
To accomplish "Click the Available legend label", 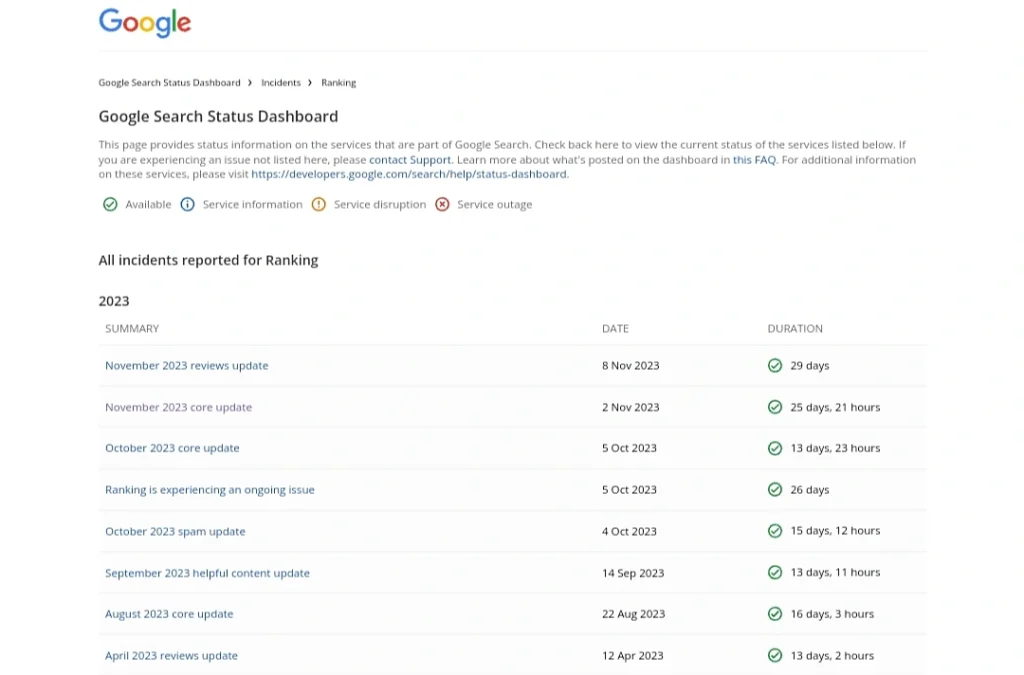I will [148, 204].
